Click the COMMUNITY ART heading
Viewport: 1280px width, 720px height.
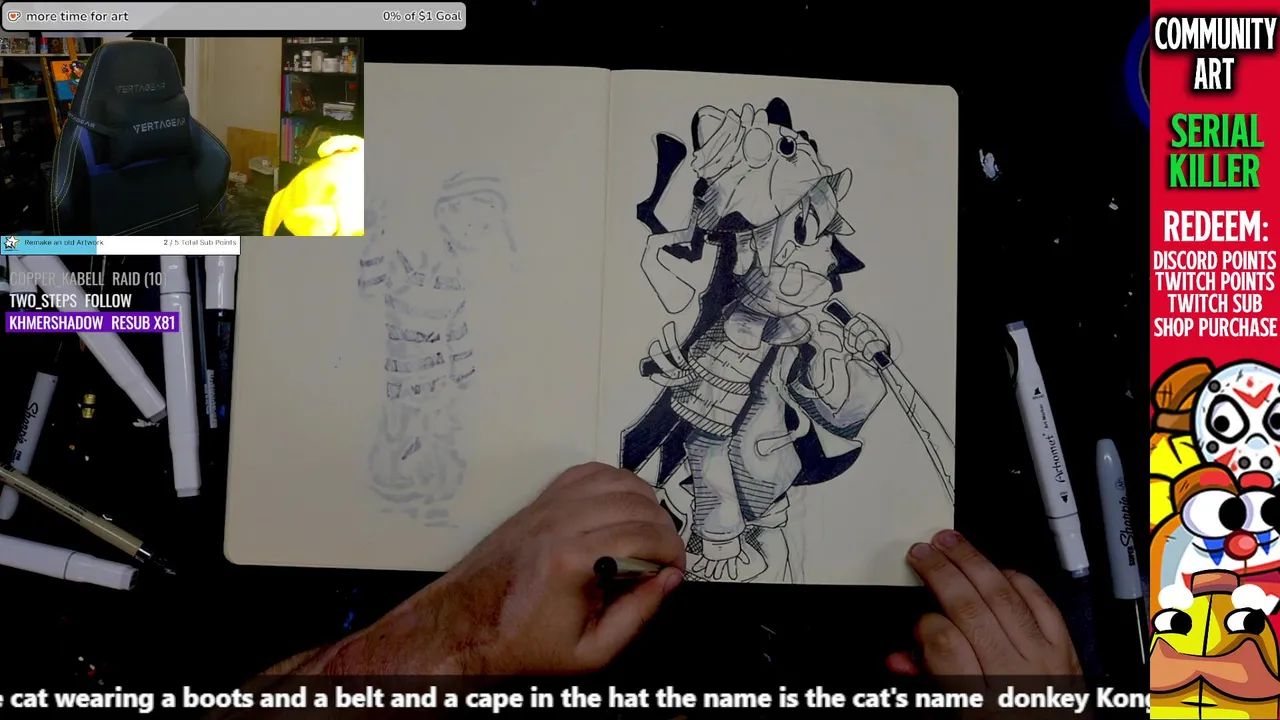coord(1214,55)
